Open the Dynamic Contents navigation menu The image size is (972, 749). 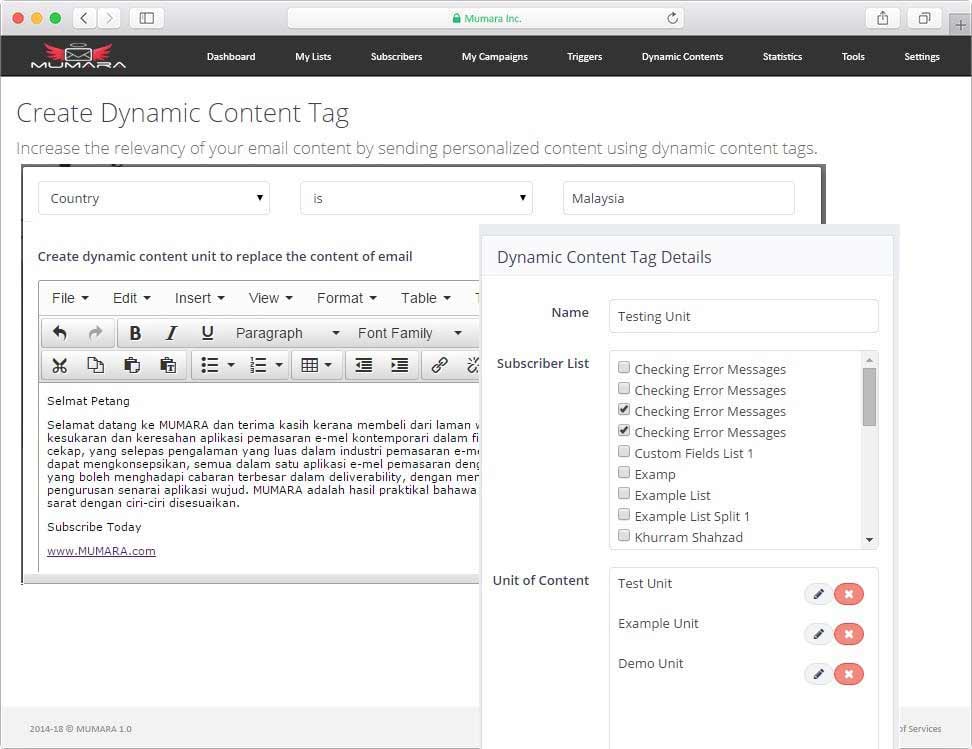point(682,57)
